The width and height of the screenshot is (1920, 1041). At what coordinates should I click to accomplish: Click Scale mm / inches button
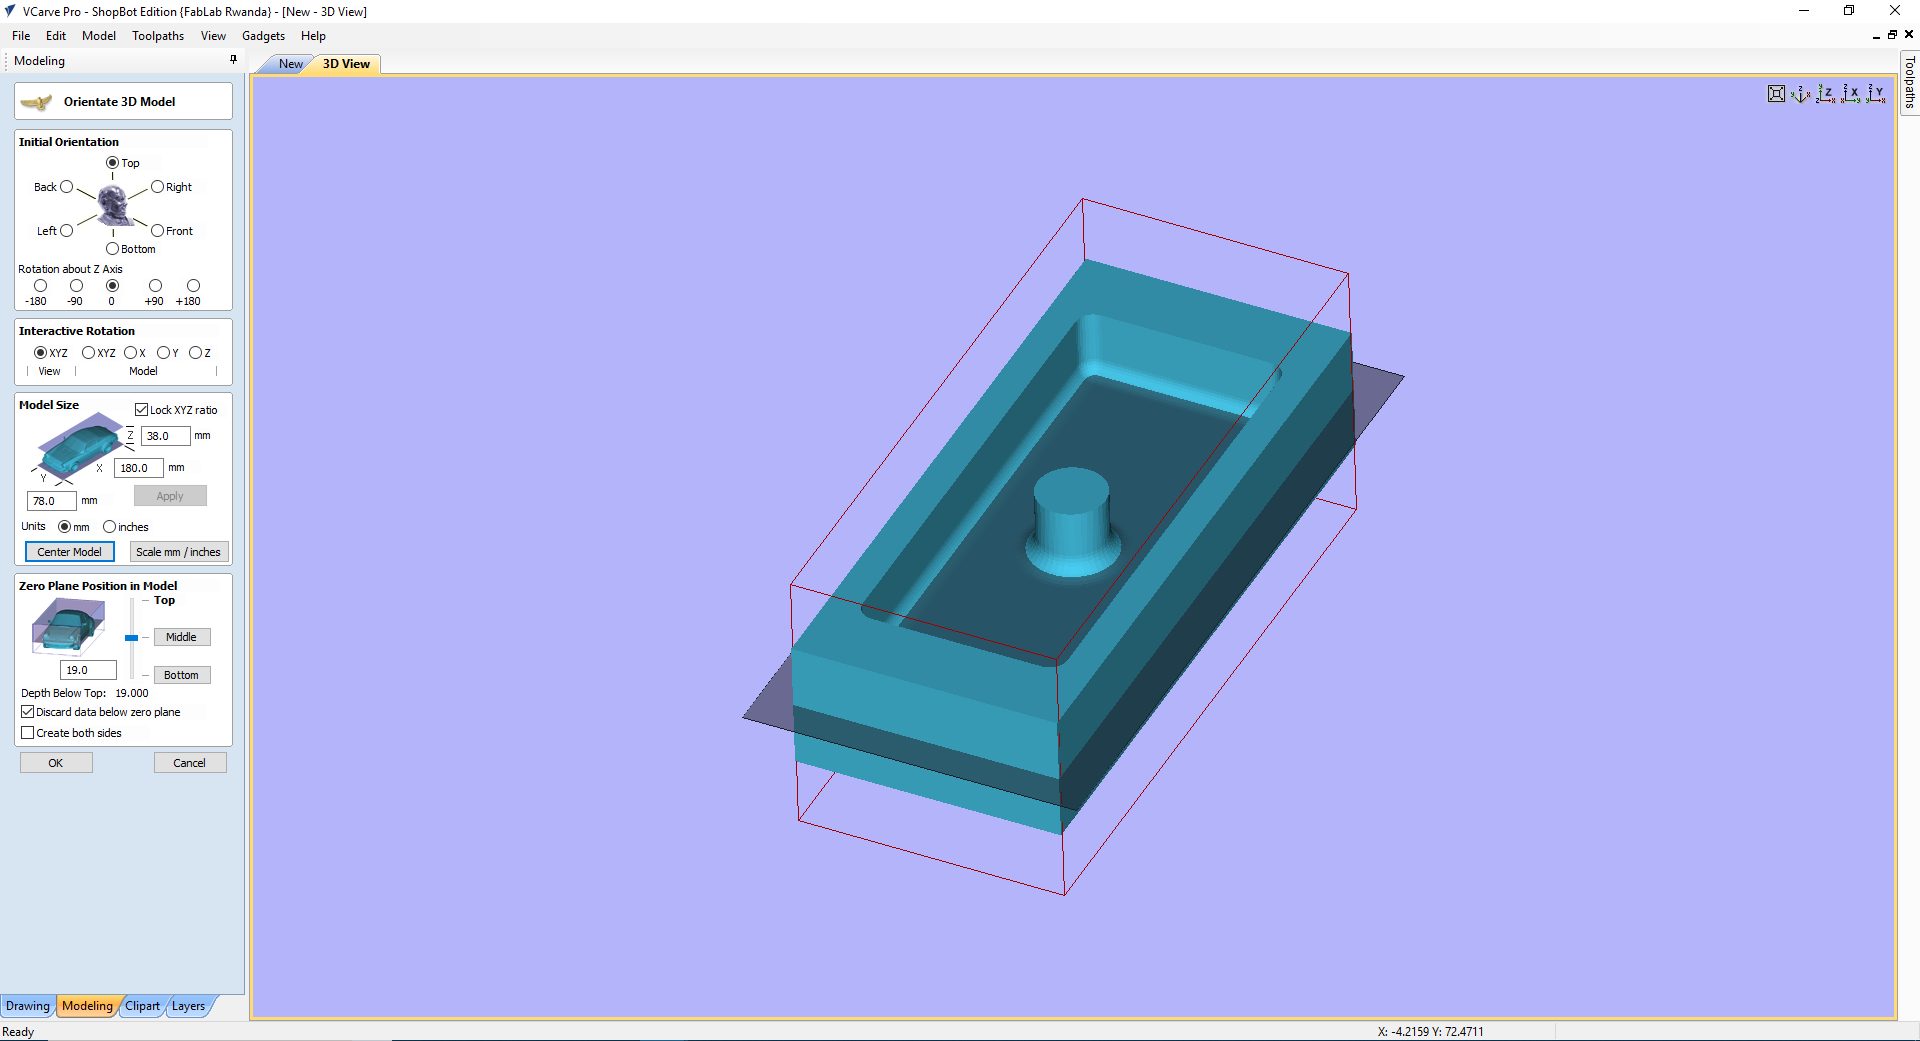click(x=178, y=552)
